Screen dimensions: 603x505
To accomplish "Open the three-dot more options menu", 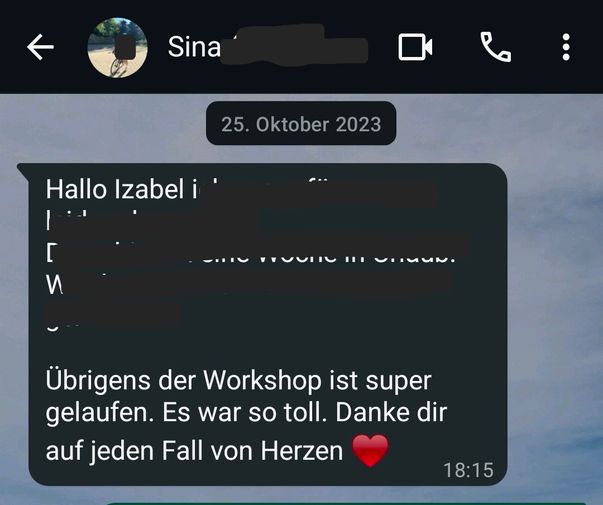I will (566, 47).
